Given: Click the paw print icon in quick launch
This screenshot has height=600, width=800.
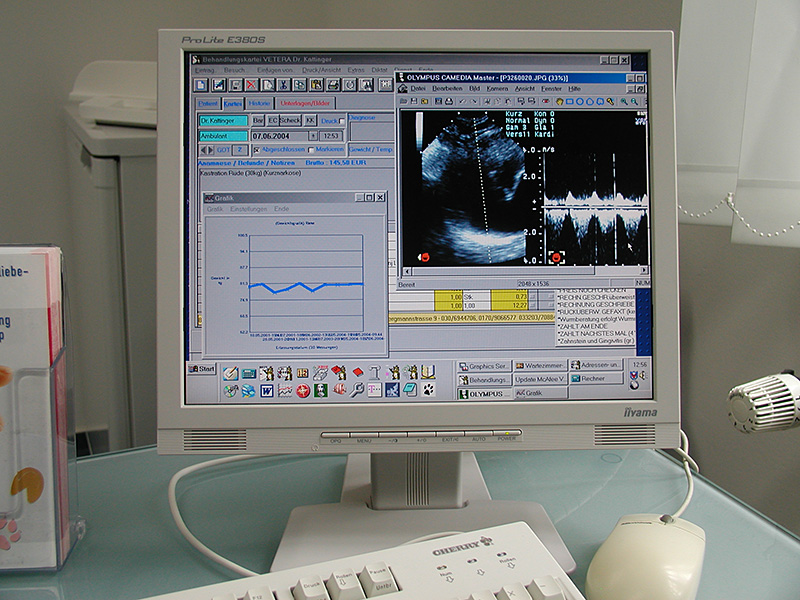Looking at the screenshot, I should [428, 390].
